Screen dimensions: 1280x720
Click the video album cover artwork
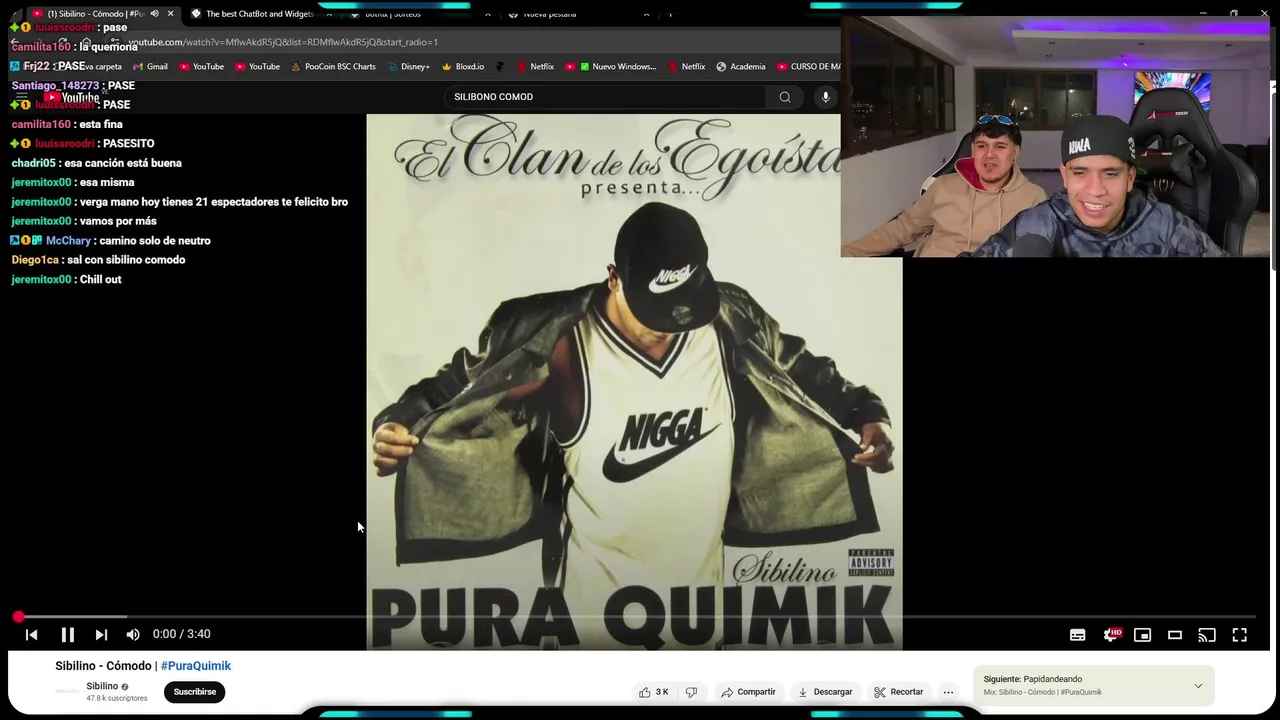tap(634, 380)
